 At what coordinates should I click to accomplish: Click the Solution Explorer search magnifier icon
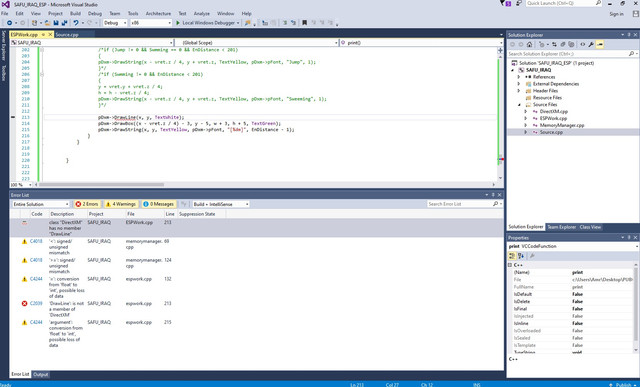(x=631, y=54)
